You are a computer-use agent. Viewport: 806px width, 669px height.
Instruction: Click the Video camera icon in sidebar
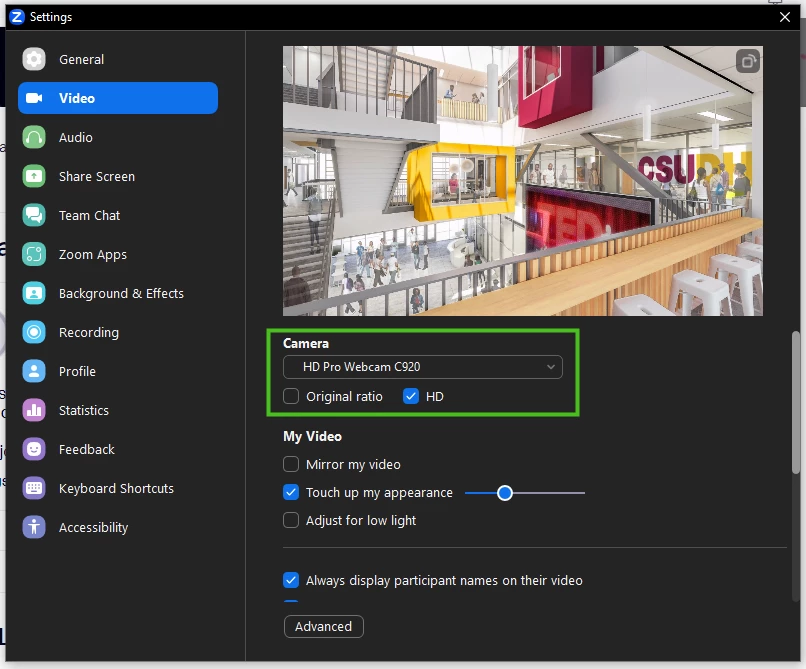click(x=34, y=98)
